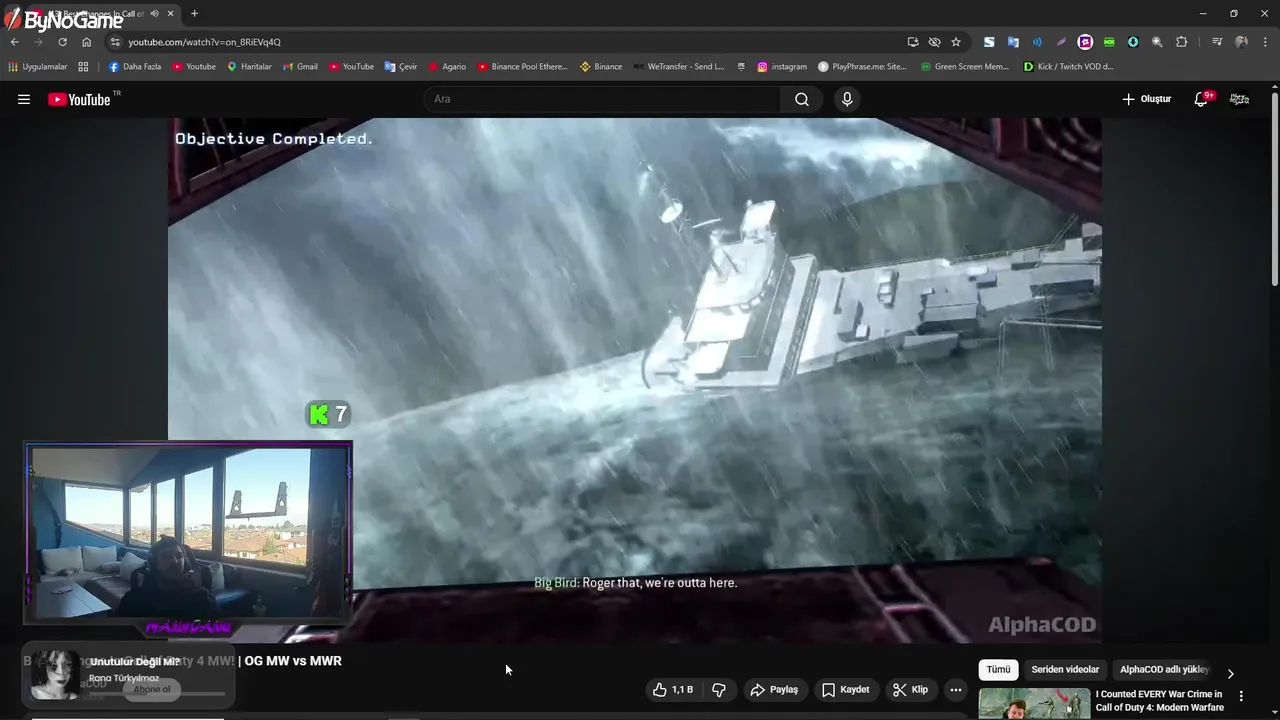
Task: Open the WeTransfer bookmark
Action: [x=679, y=67]
